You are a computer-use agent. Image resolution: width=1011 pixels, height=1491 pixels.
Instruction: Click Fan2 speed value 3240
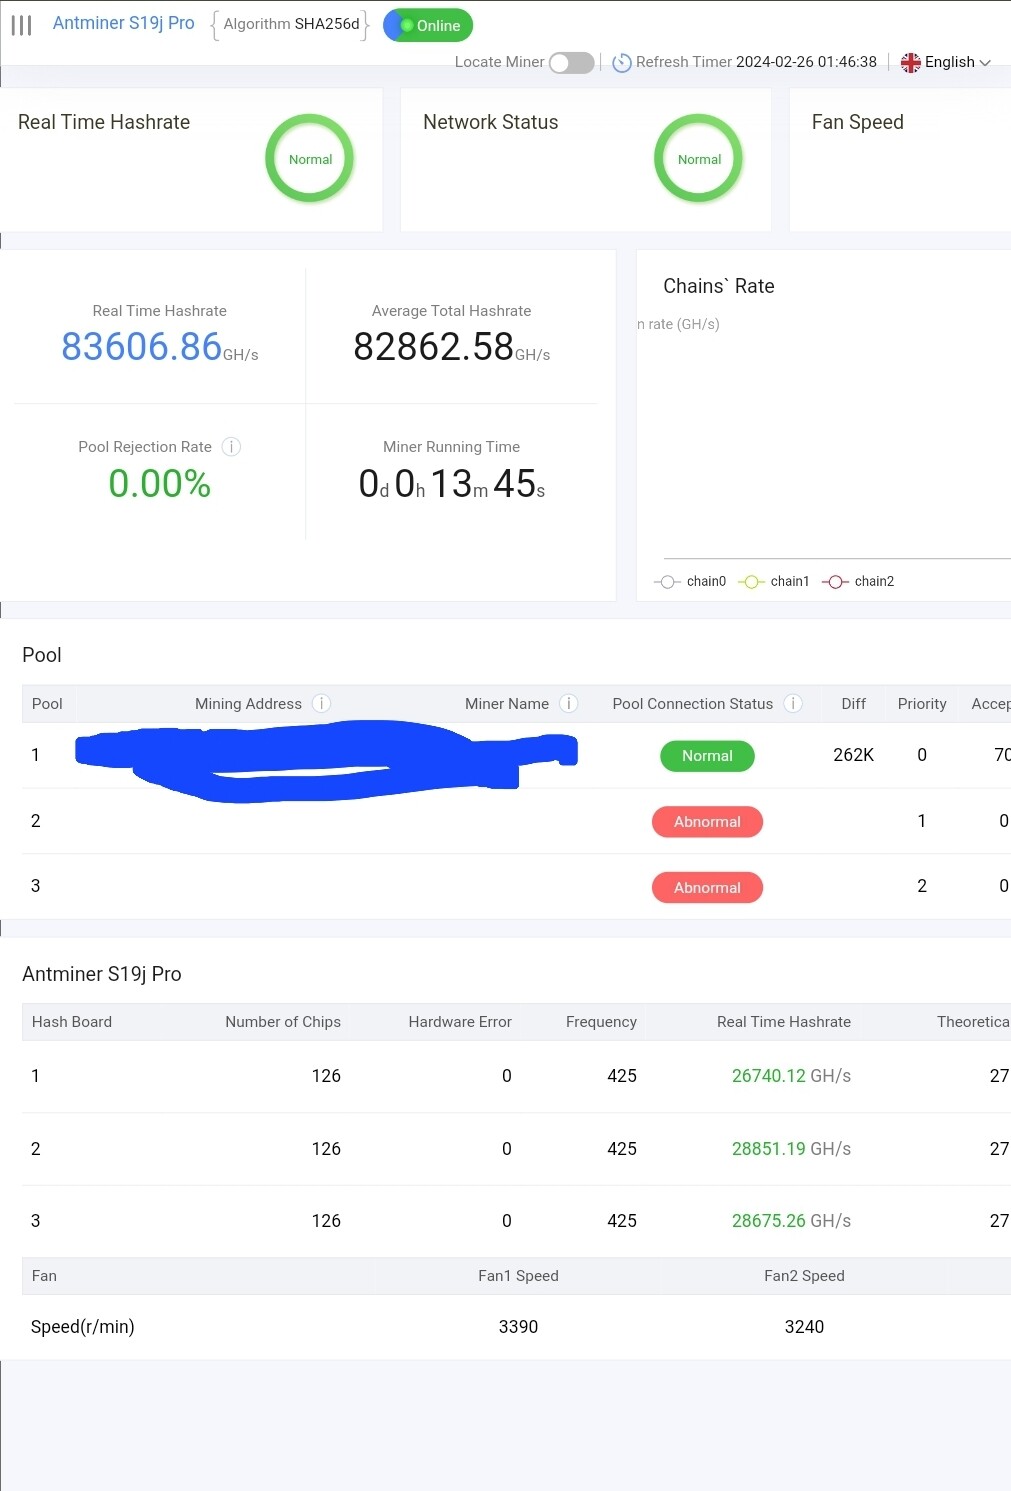804,1327
